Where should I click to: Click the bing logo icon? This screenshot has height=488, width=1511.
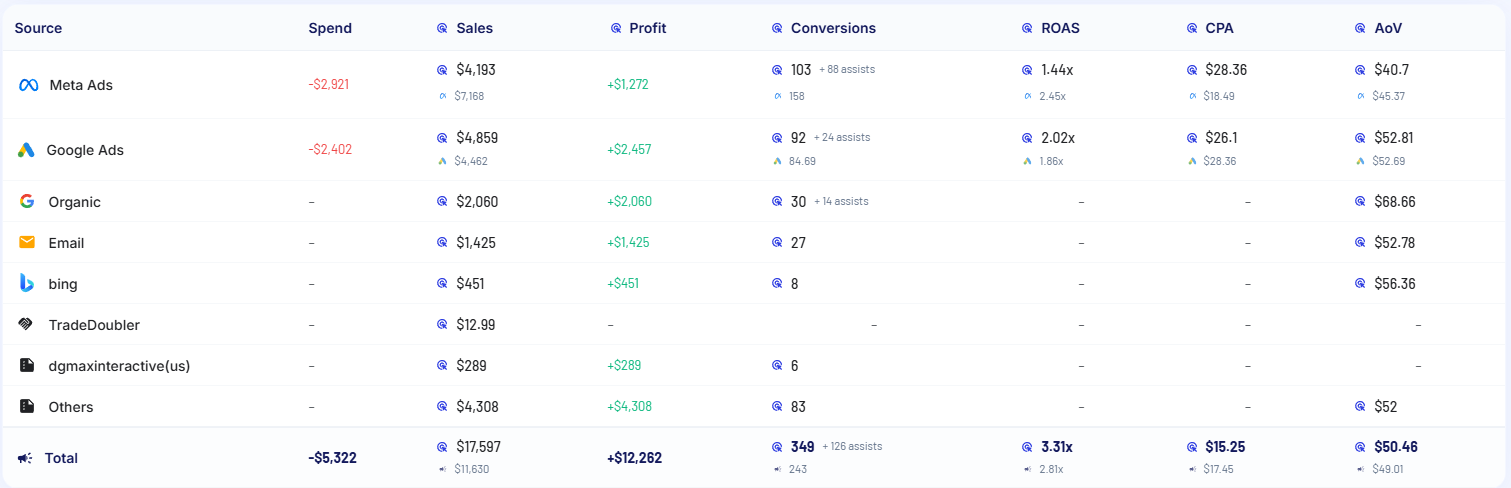pyautogui.click(x=27, y=283)
